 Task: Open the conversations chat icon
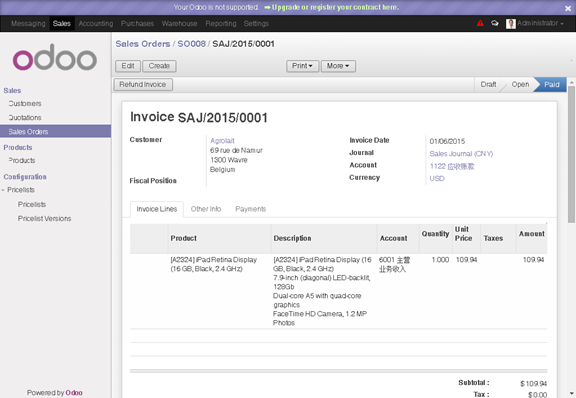click(x=495, y=23)
